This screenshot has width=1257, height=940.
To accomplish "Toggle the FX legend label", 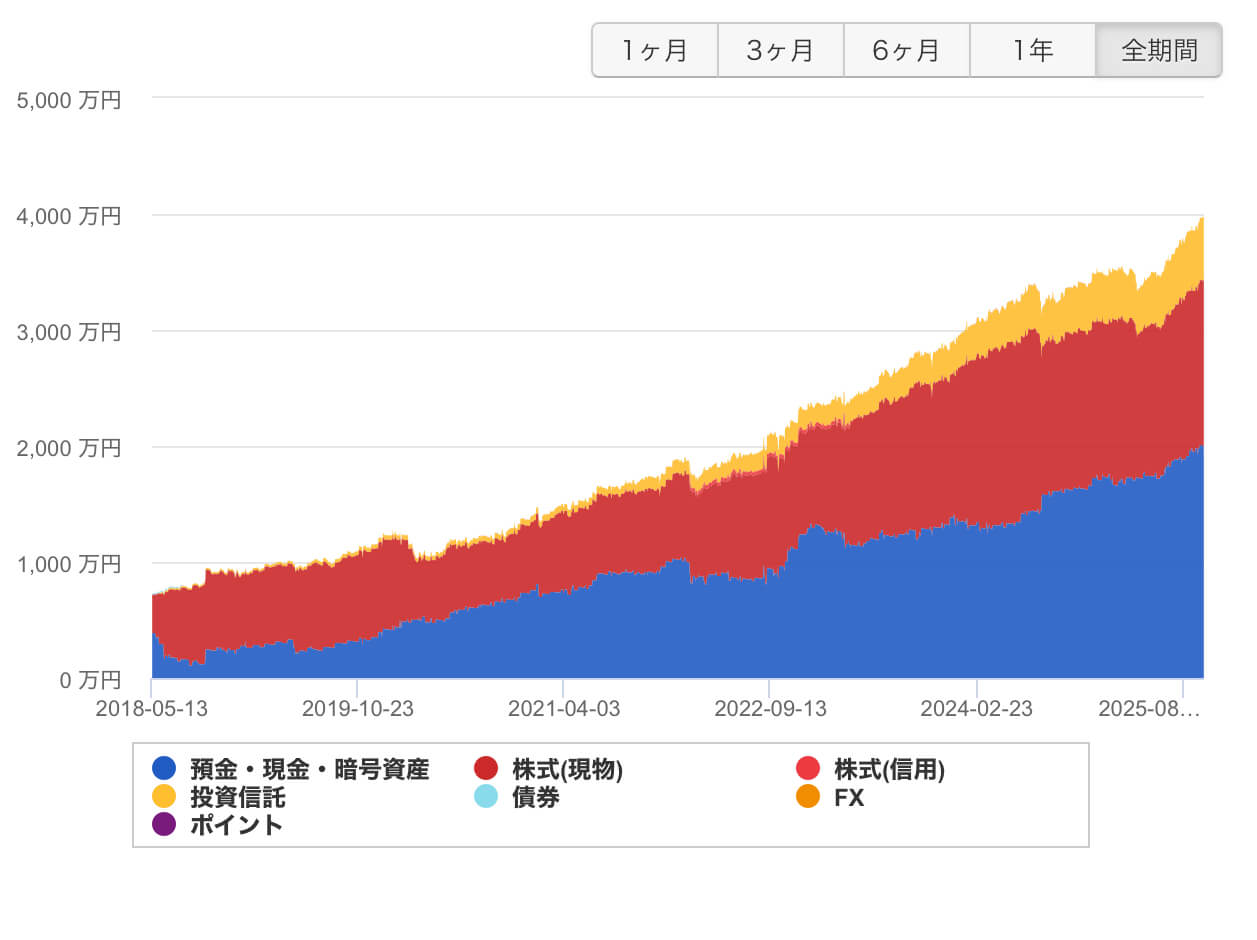I will (849, 797).
